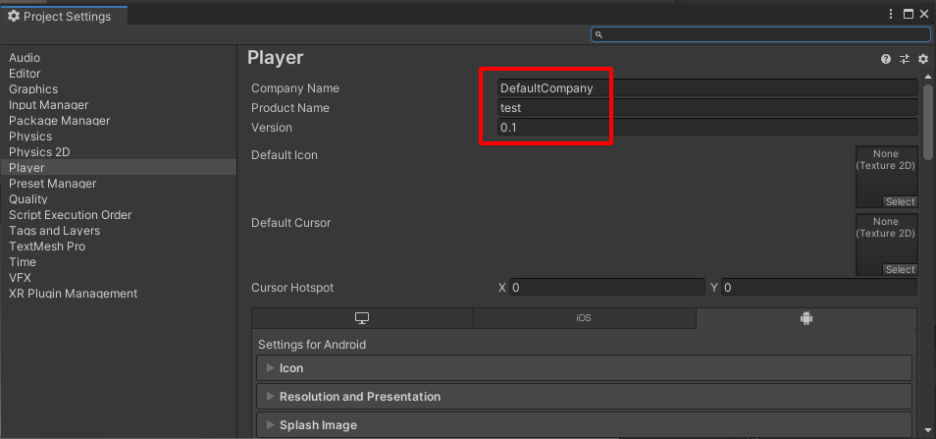Open the Project Settings window kebab menu
Screen dimensions: 936x439
click(891, 14)
